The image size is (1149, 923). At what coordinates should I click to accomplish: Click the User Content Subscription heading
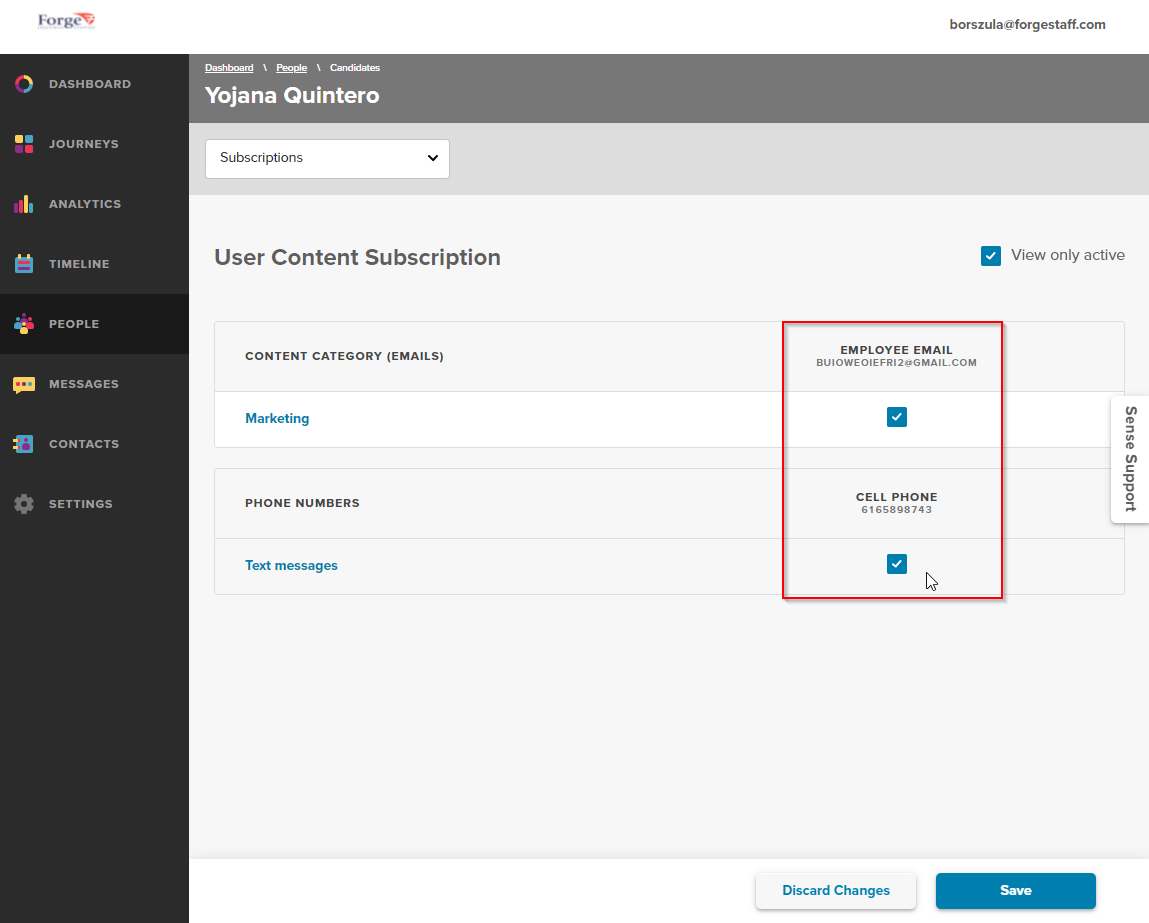click(x=358, y=257)
